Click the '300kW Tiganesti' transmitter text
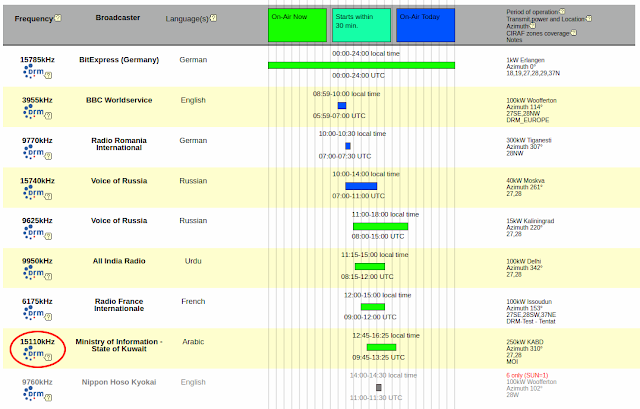The width and height of the screenshot is (640, 409). pyautogui.click(x=529, y=140)
